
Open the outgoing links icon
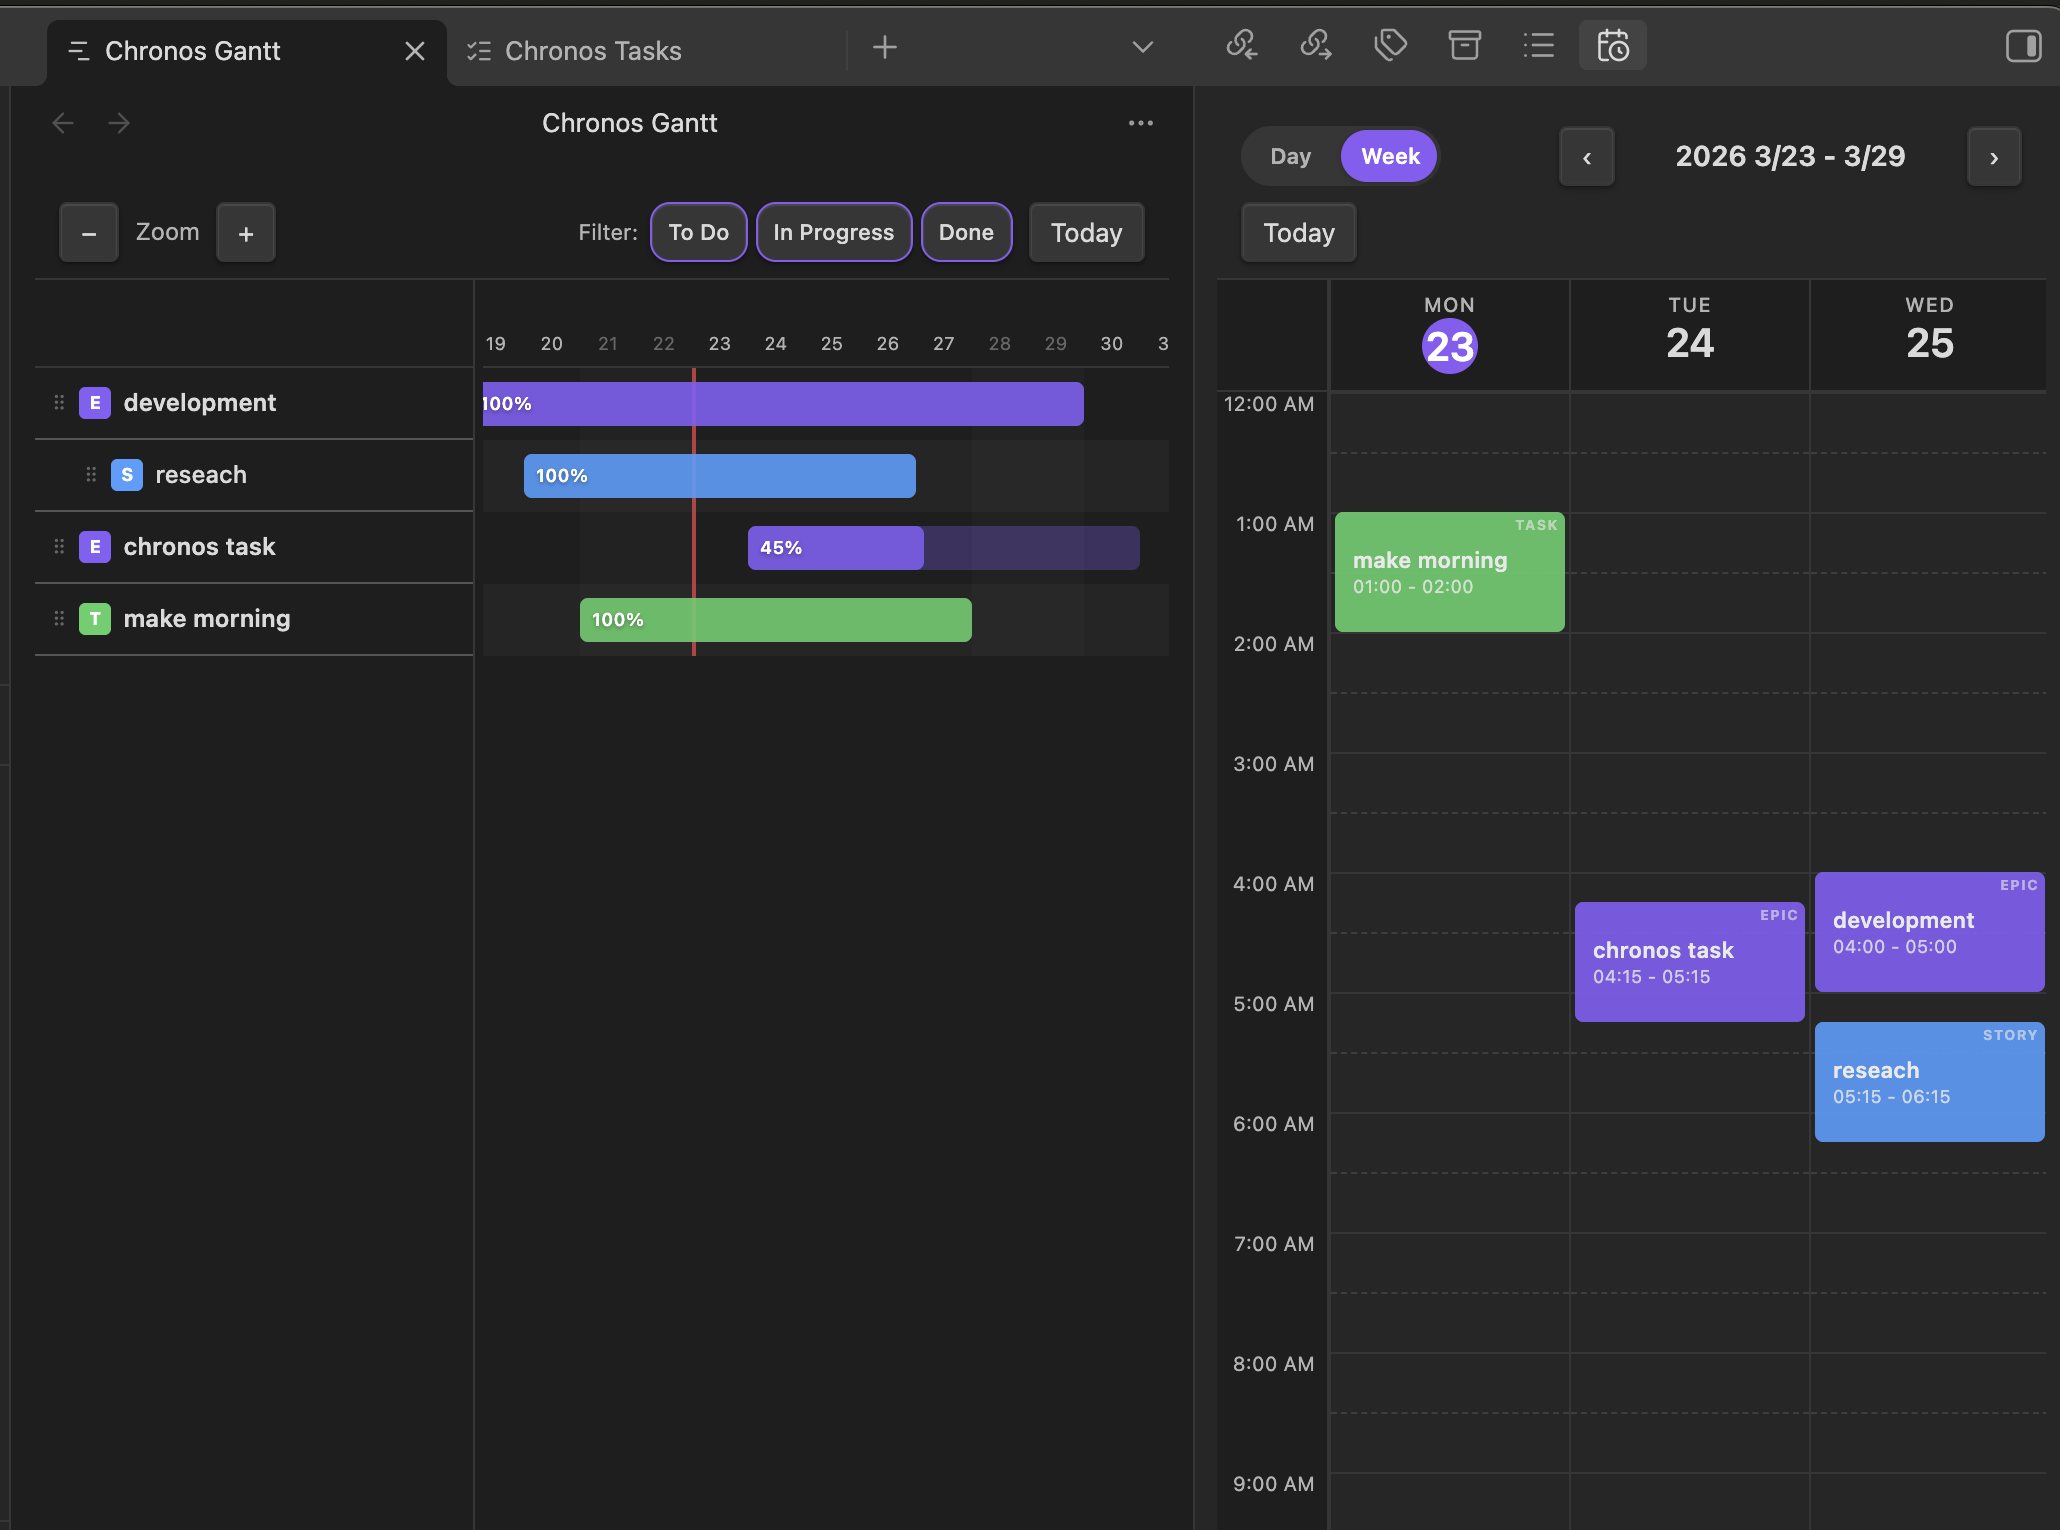click(1315, 46)
